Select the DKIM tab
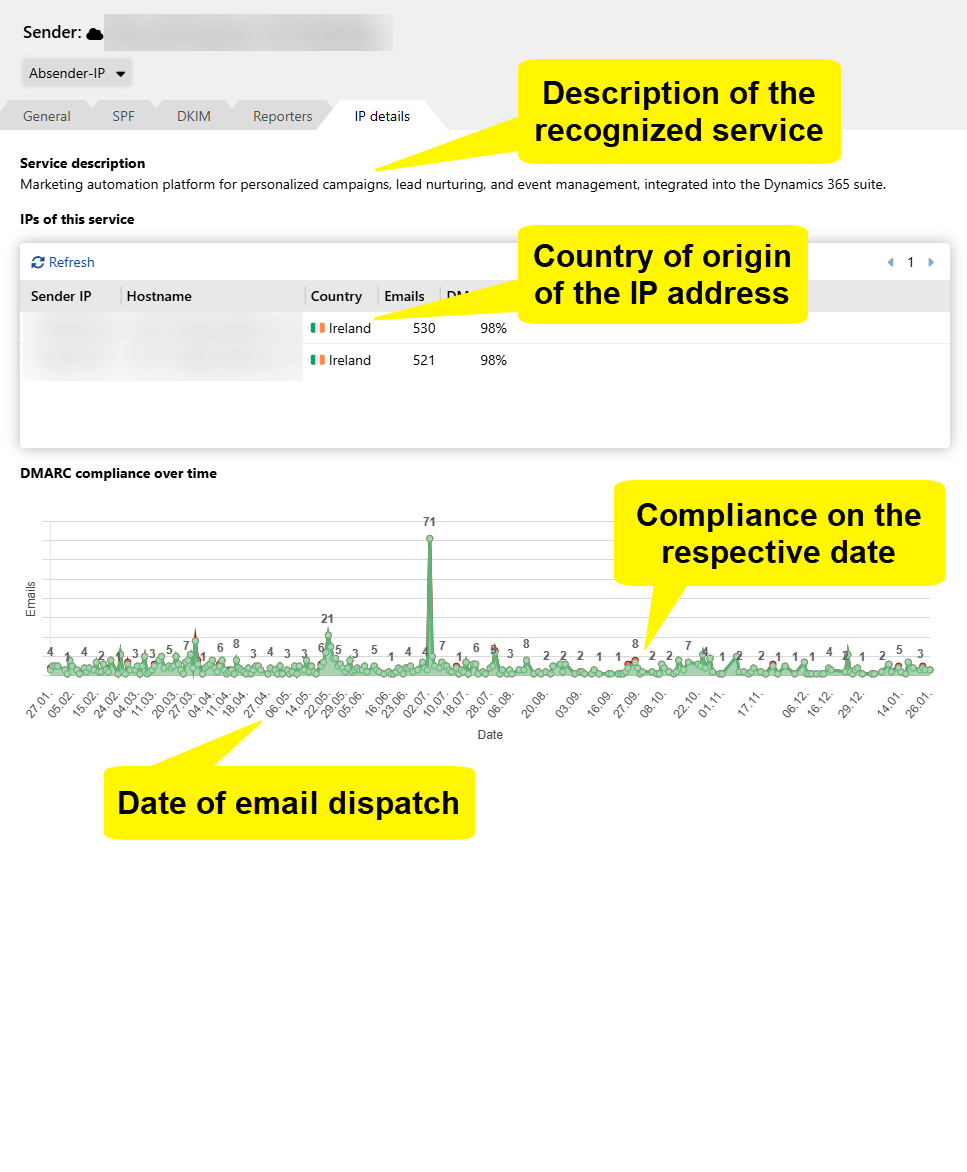 point(193,116)
